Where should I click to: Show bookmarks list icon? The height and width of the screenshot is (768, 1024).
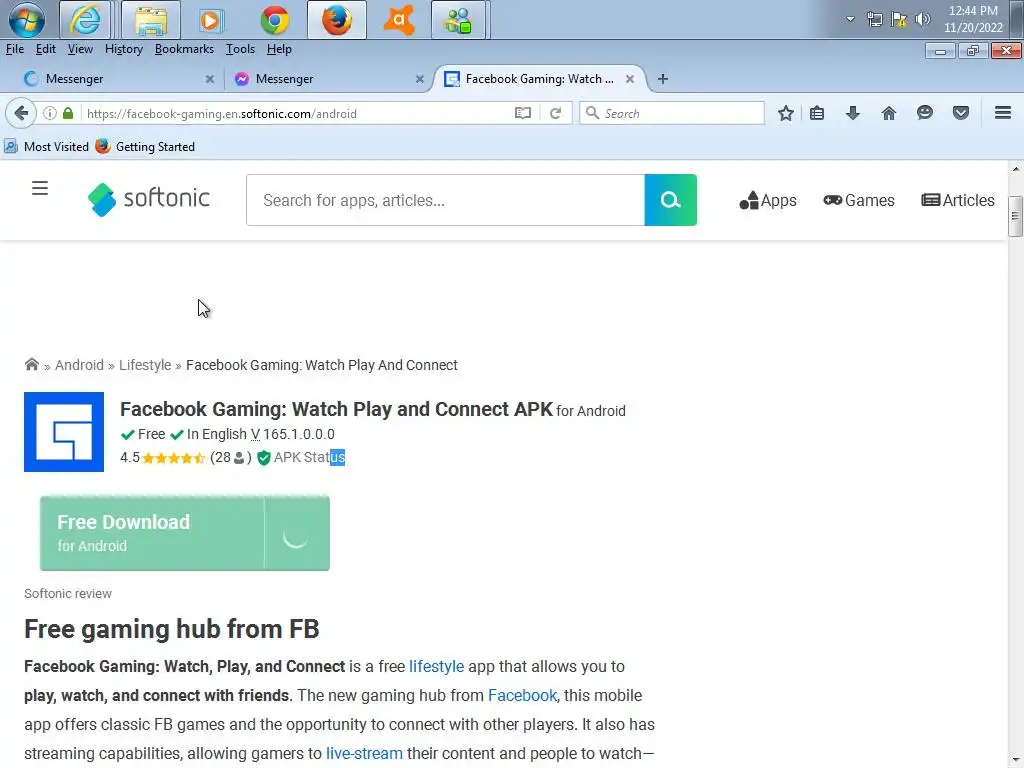tap(816, 113)
